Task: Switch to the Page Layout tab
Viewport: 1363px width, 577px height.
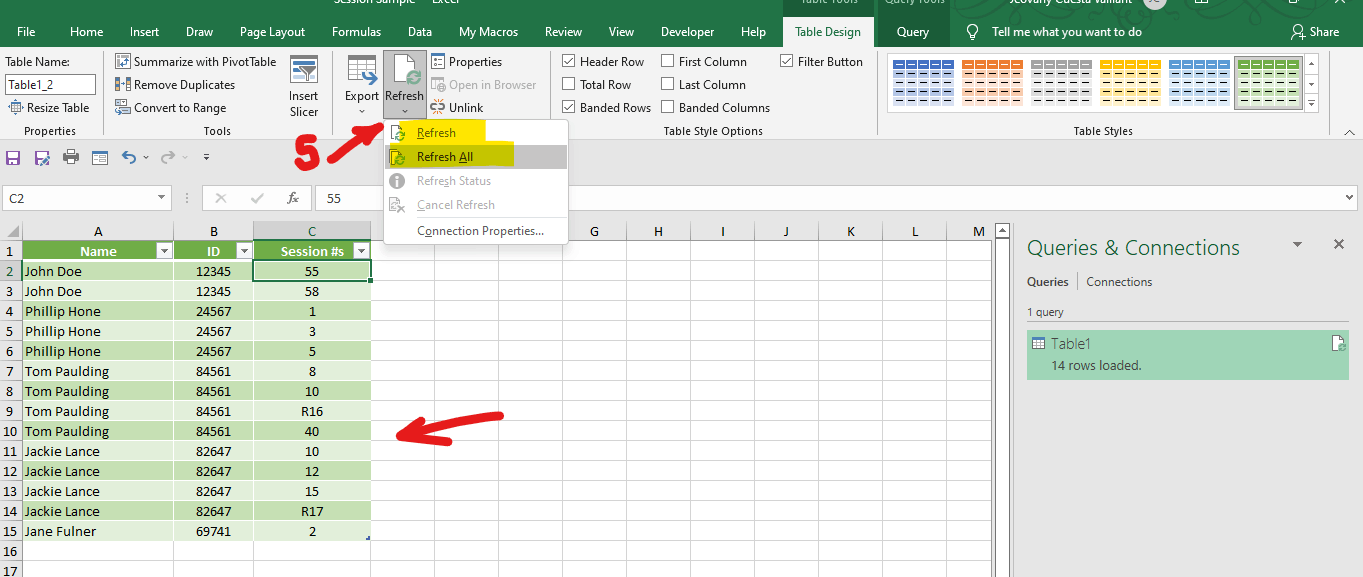Action: 273,32
